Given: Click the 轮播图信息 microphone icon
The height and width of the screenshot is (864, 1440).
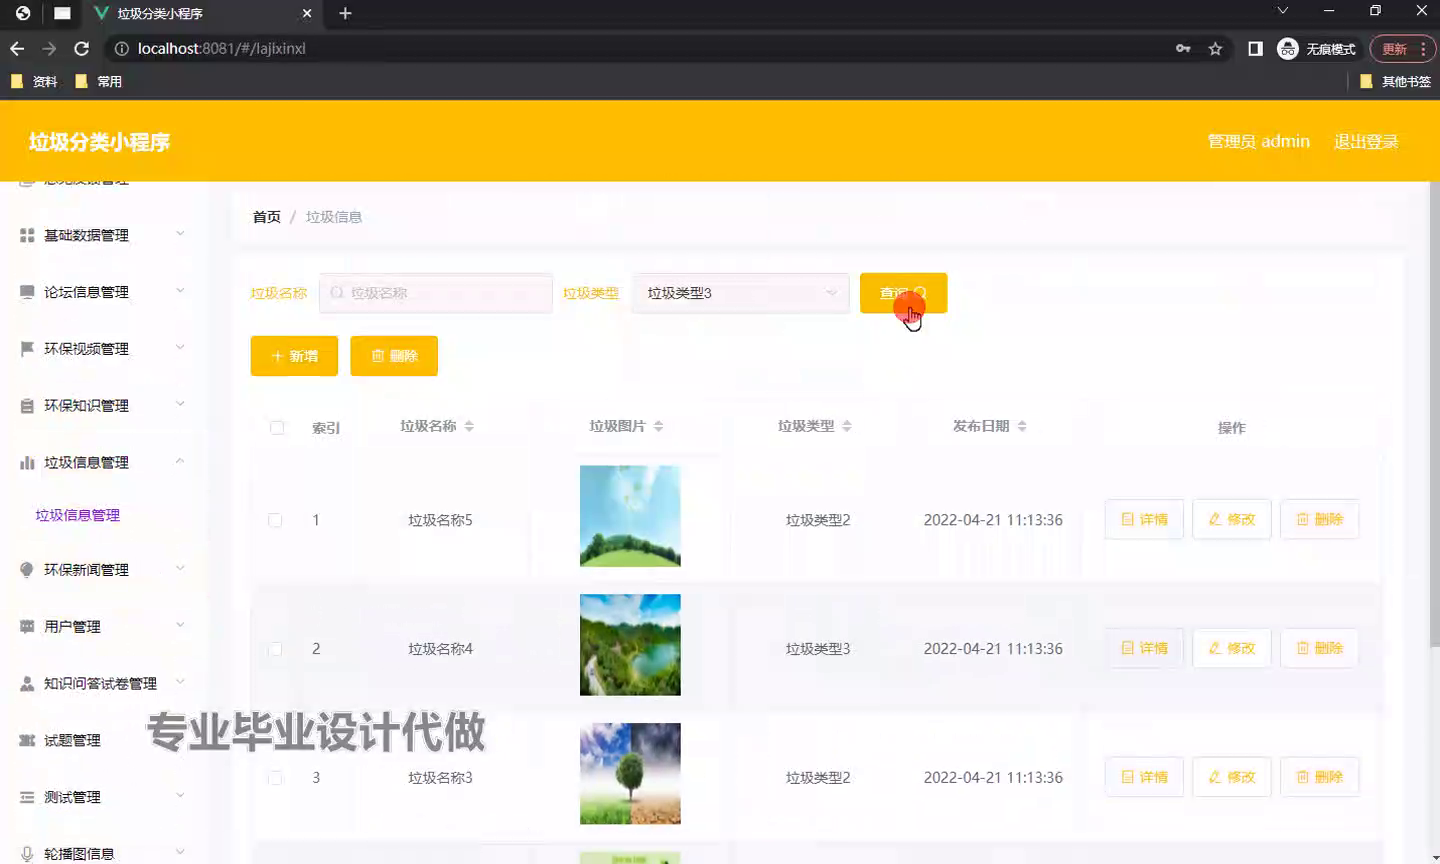Looking at the screenshot, I should point(27,854).
